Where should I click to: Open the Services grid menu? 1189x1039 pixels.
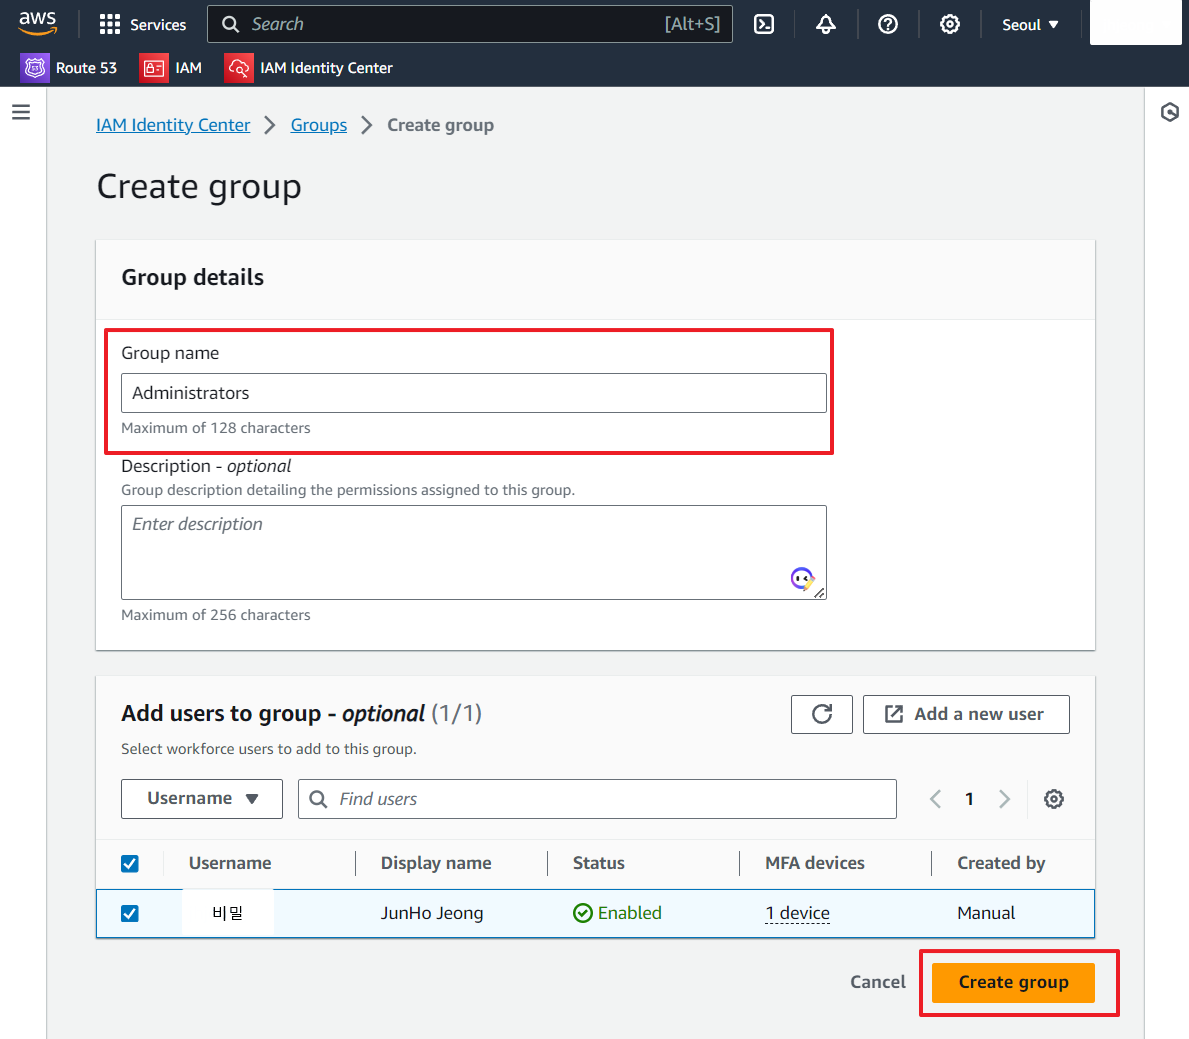tap(143, 24)
